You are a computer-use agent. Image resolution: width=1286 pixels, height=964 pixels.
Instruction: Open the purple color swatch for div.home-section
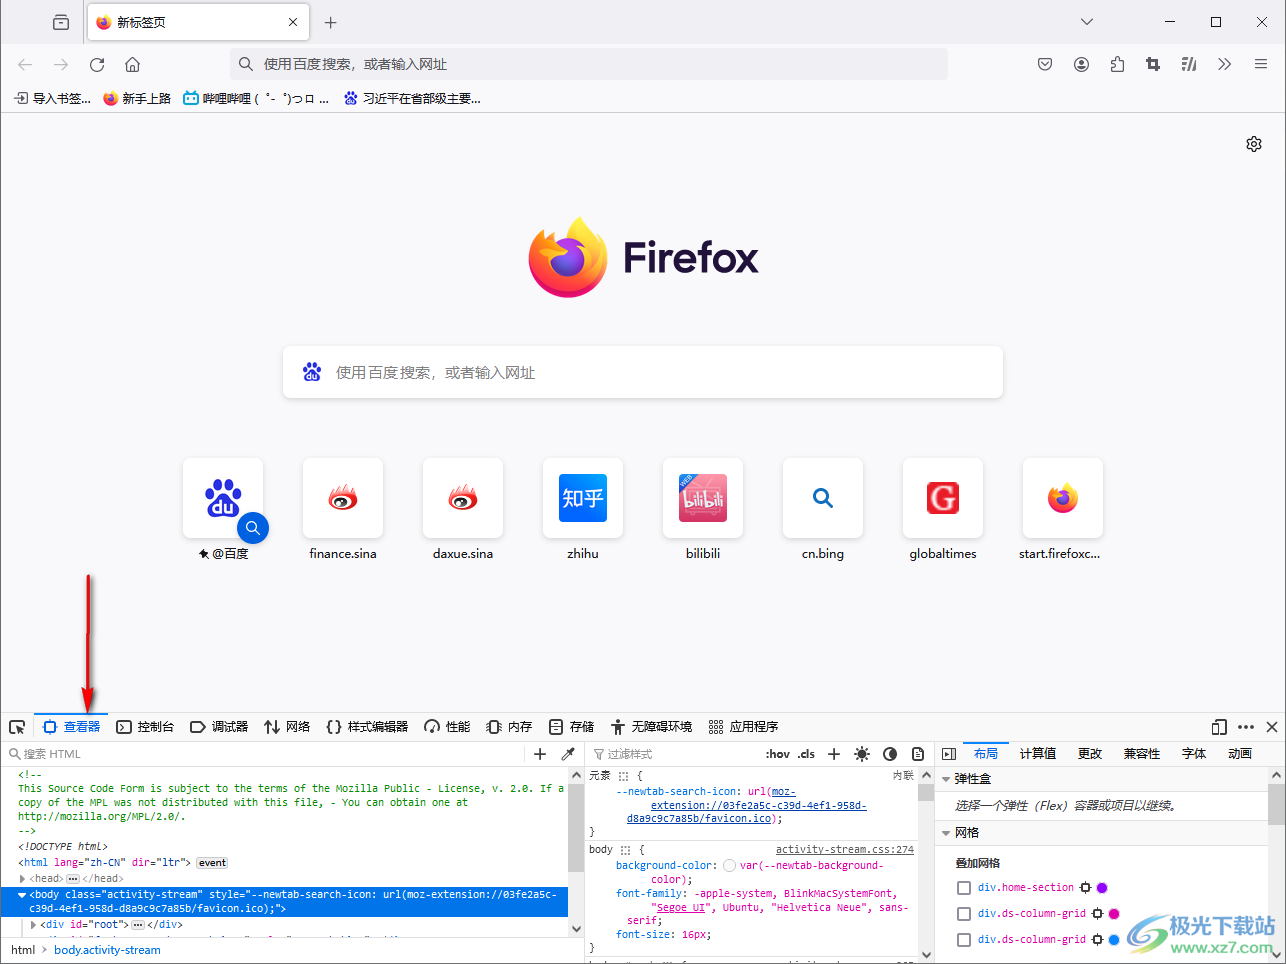[1102, 888]
